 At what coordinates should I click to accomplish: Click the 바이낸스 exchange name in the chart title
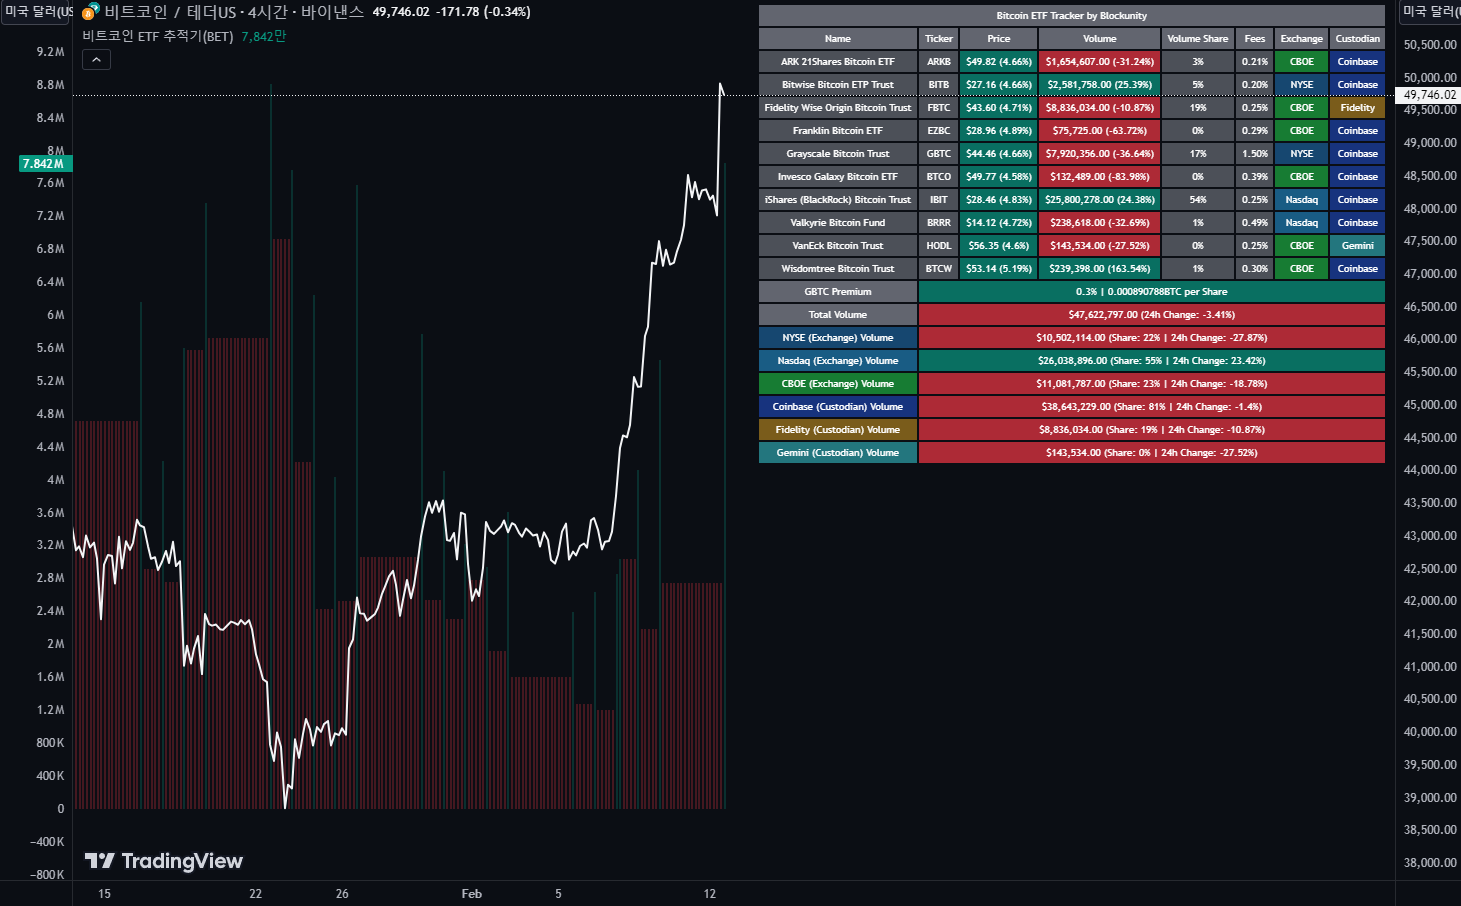point(333,12)
